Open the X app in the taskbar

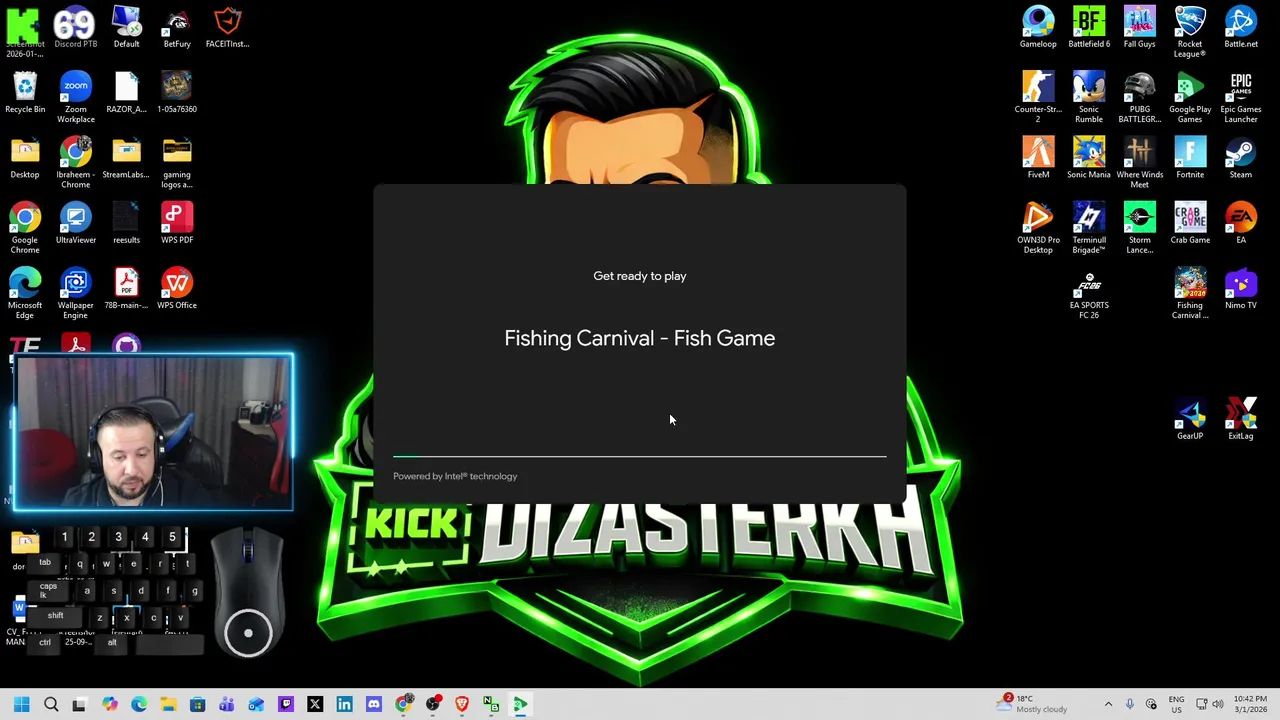315,704
